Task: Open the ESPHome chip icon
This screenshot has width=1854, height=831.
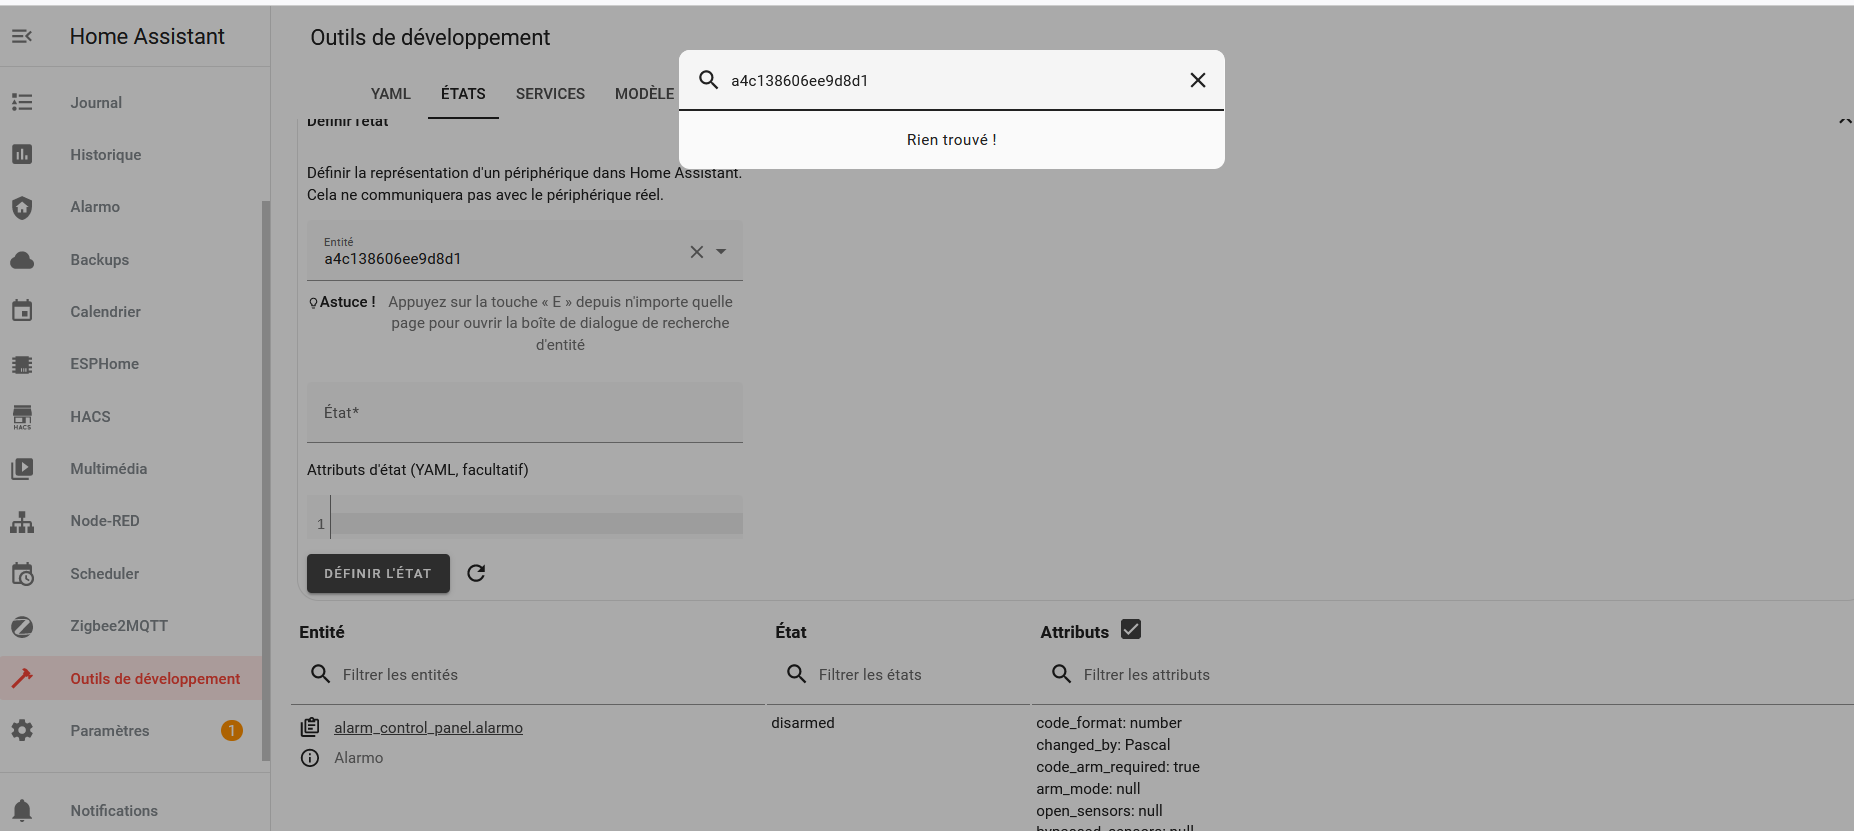Action: point(22,364)
